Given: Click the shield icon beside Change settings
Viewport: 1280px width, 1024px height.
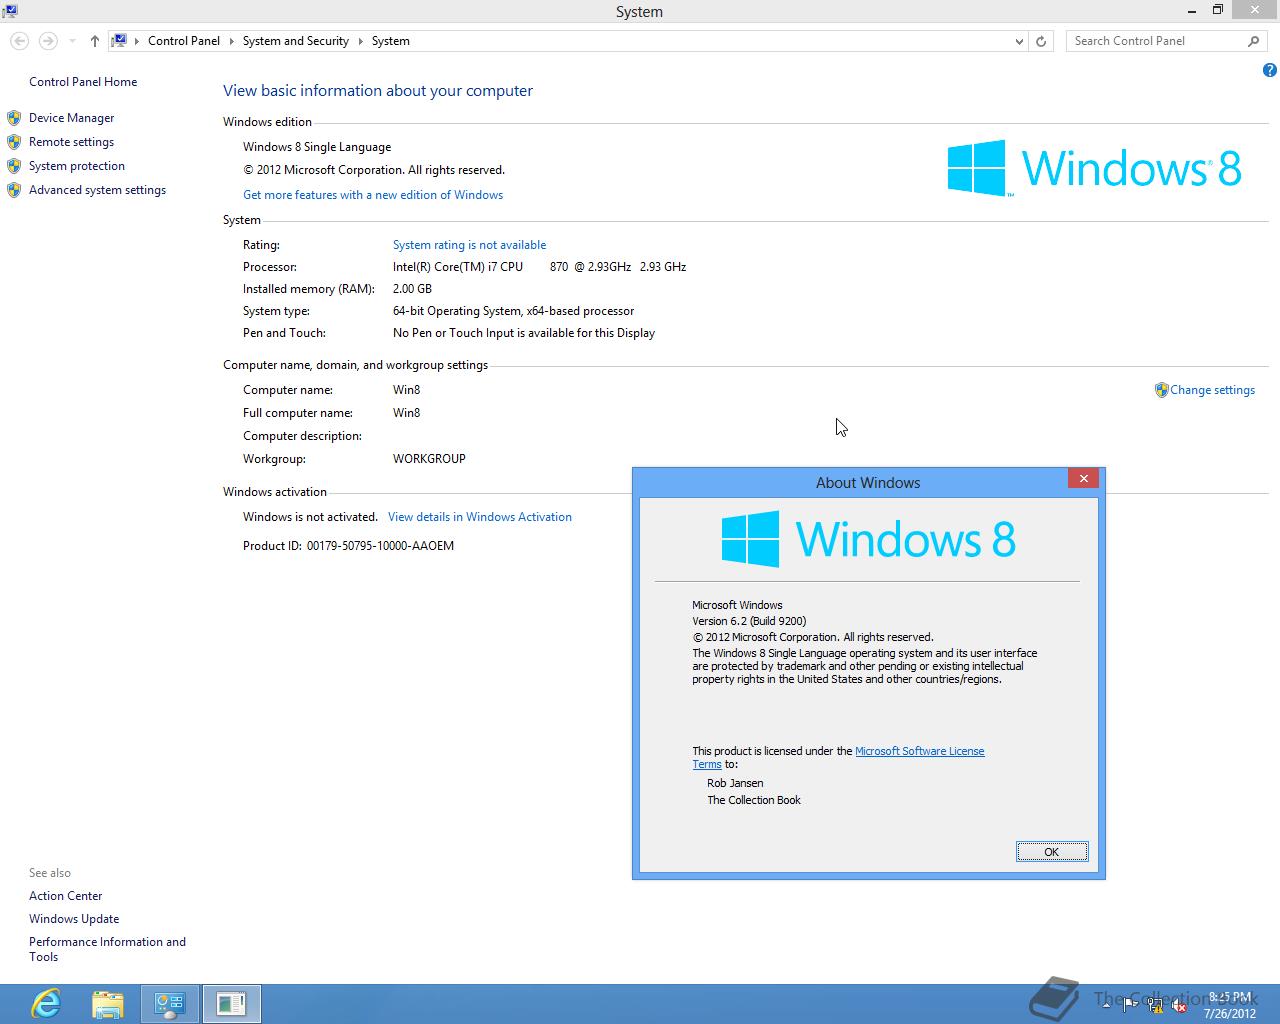Looking at the screenshot, I should (1161, 390).
